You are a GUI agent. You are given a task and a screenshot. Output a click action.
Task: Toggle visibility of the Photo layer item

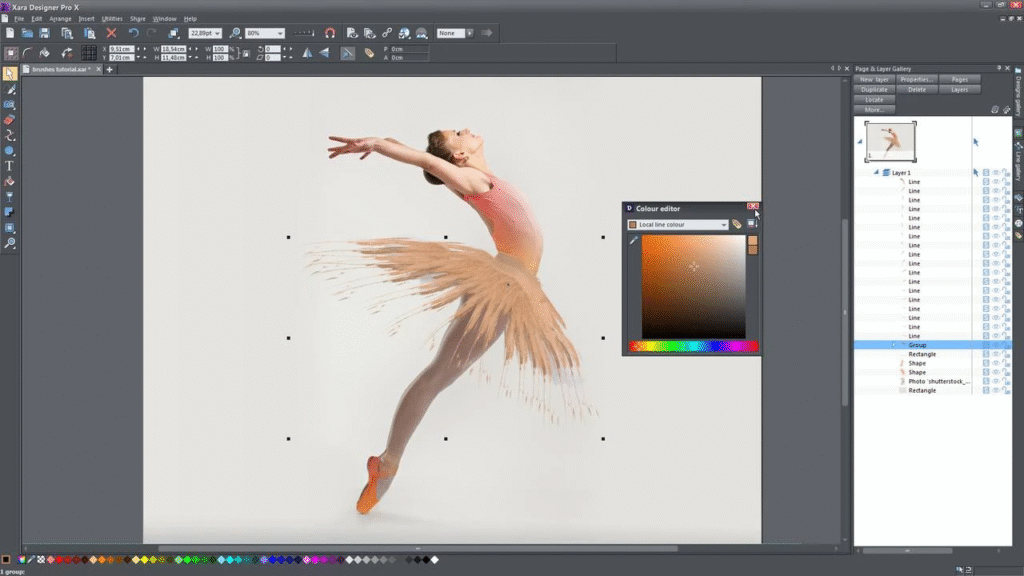click(x=996, y=381)
